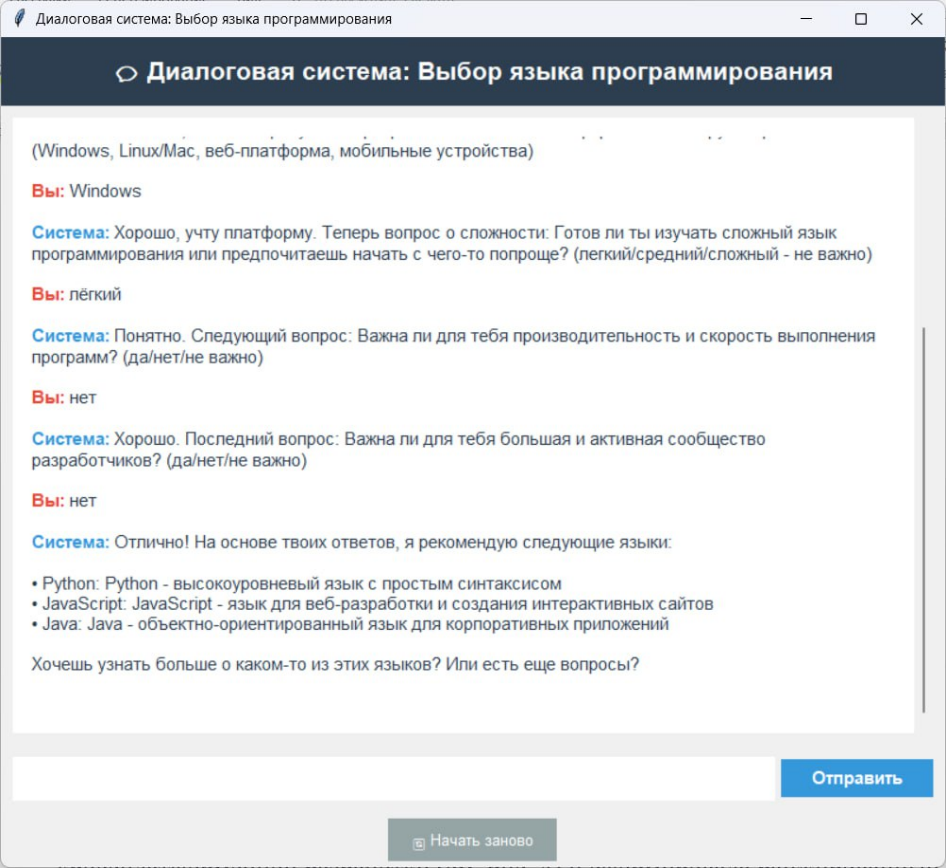Click the user reply "Windows"
This screenshot has height=868, width=946.
pos(105,191)
